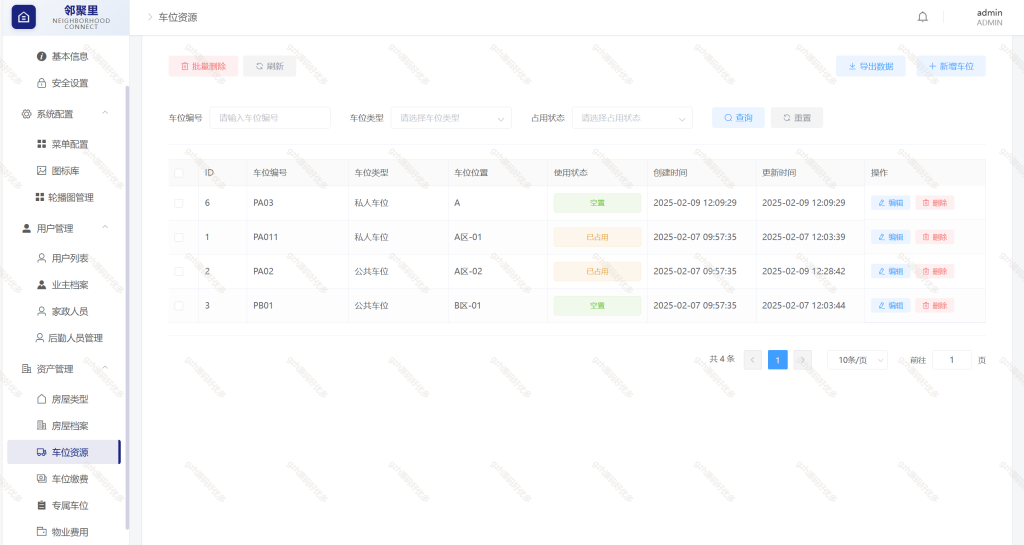Click the 车位资源 breadcrumb
The width and height of the screenshot is (1024, 545).
178,18
